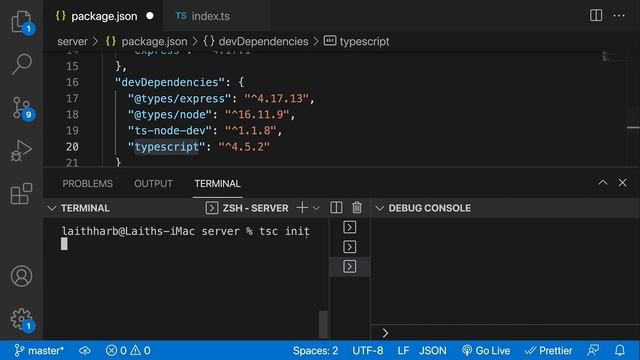Open the Search view icon
This screenshot has height=360, width=640.
(21, 64)
